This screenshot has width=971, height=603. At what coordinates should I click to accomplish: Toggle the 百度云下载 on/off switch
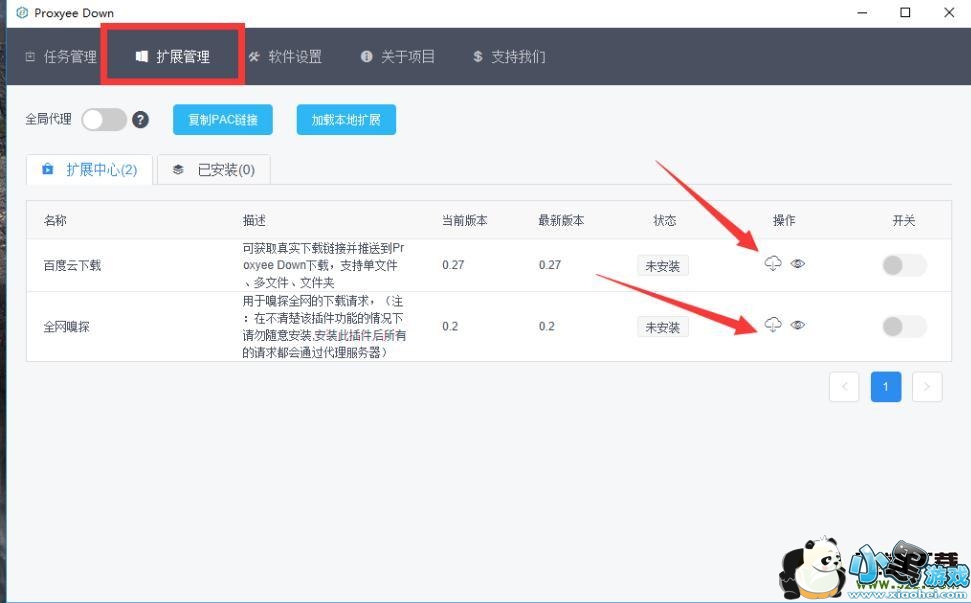[904, 265]
